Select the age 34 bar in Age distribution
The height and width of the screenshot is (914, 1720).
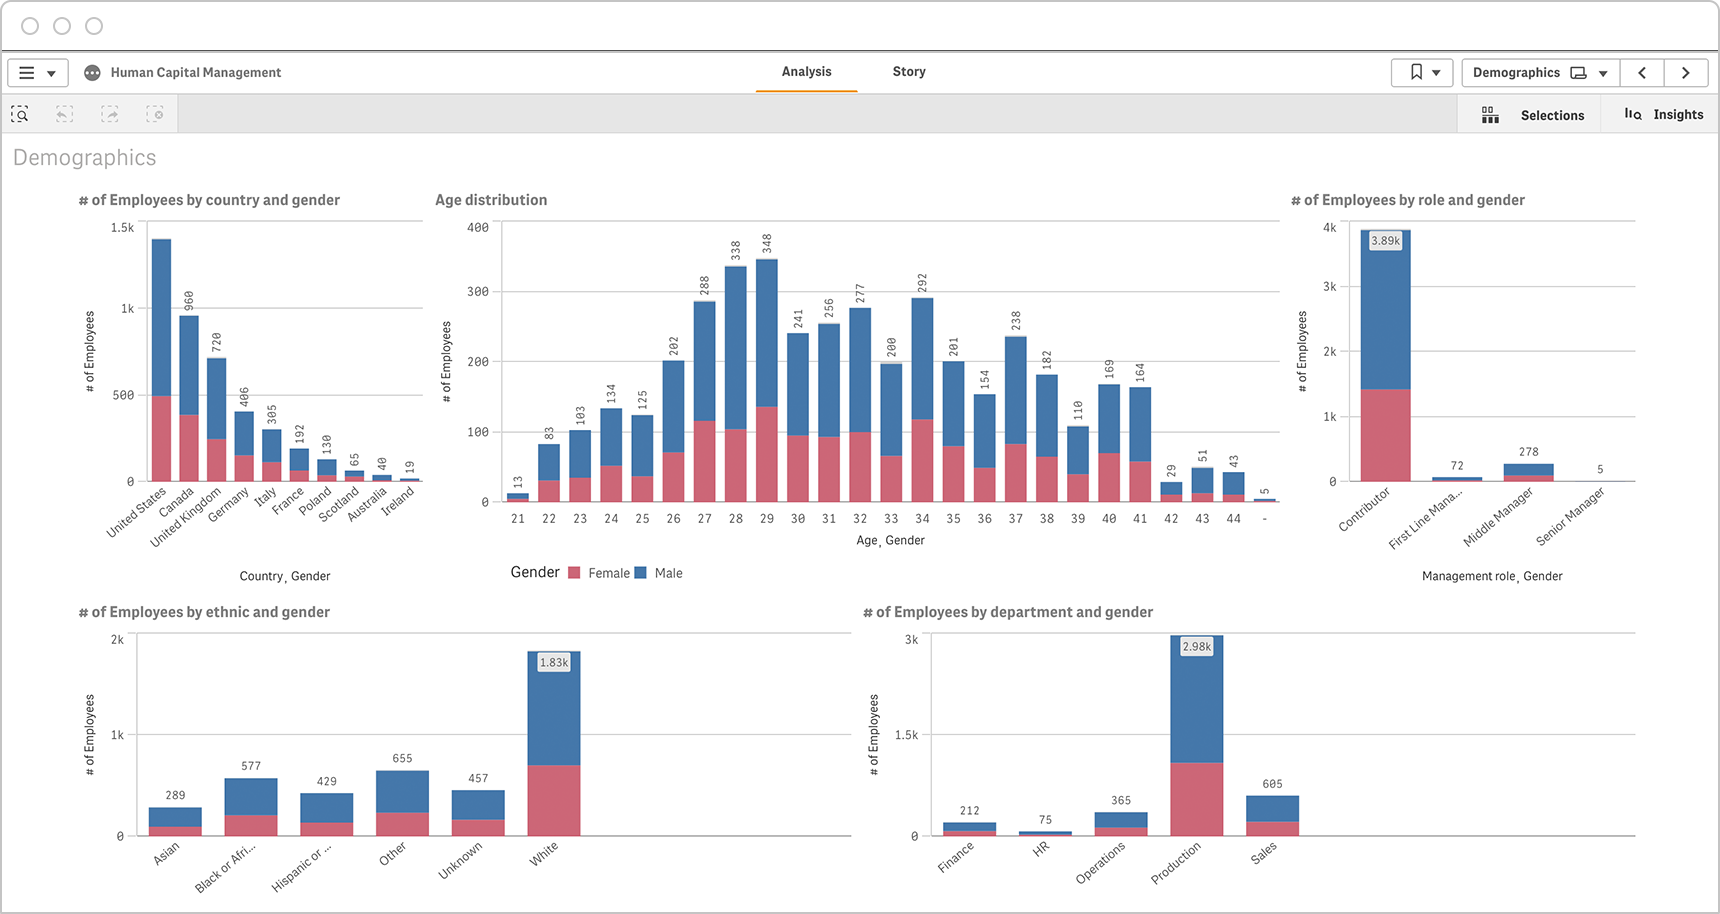tap(923, 400)
